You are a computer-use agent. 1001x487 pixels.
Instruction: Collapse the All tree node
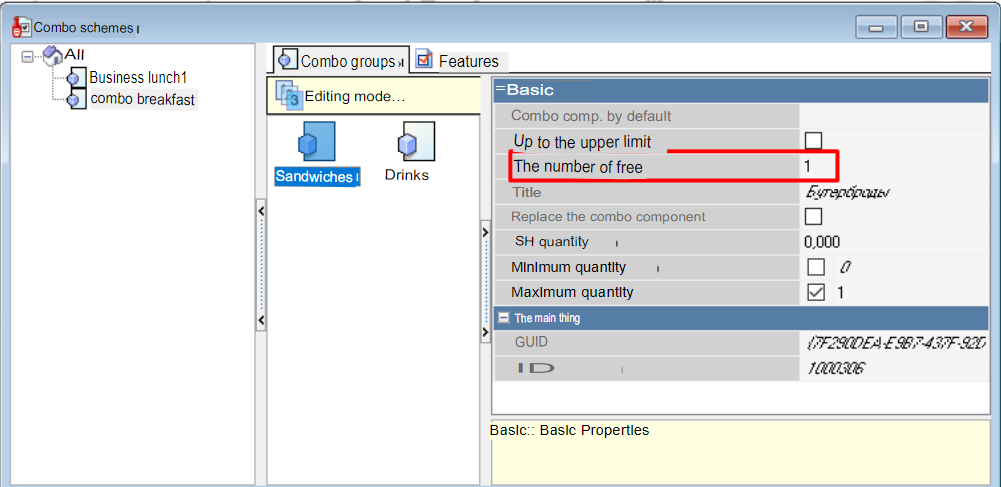tap(27, 56)
